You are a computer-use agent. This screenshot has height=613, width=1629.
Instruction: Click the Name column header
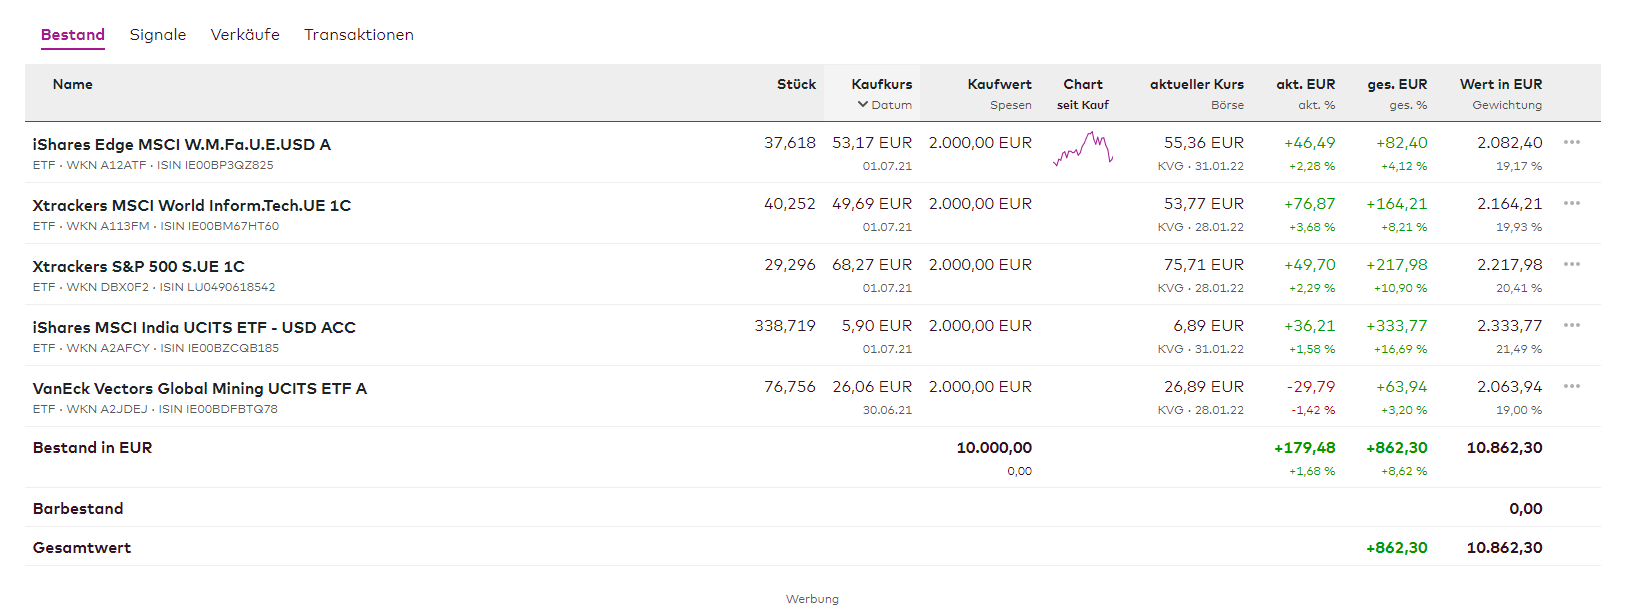tap(73, 85)
